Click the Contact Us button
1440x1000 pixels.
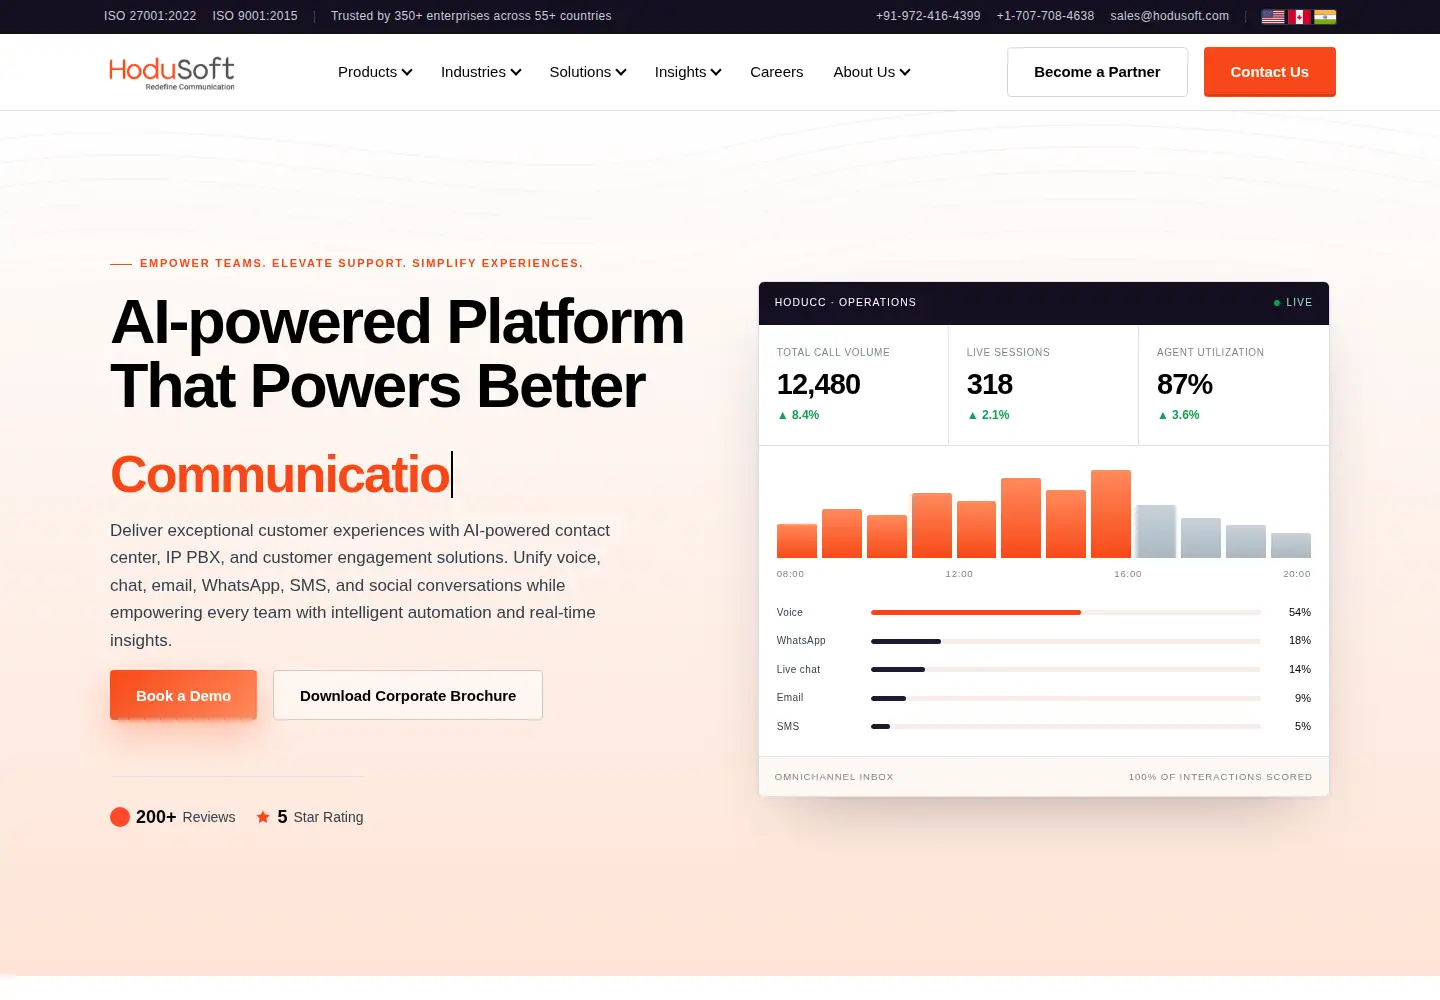click(1270, 72)
